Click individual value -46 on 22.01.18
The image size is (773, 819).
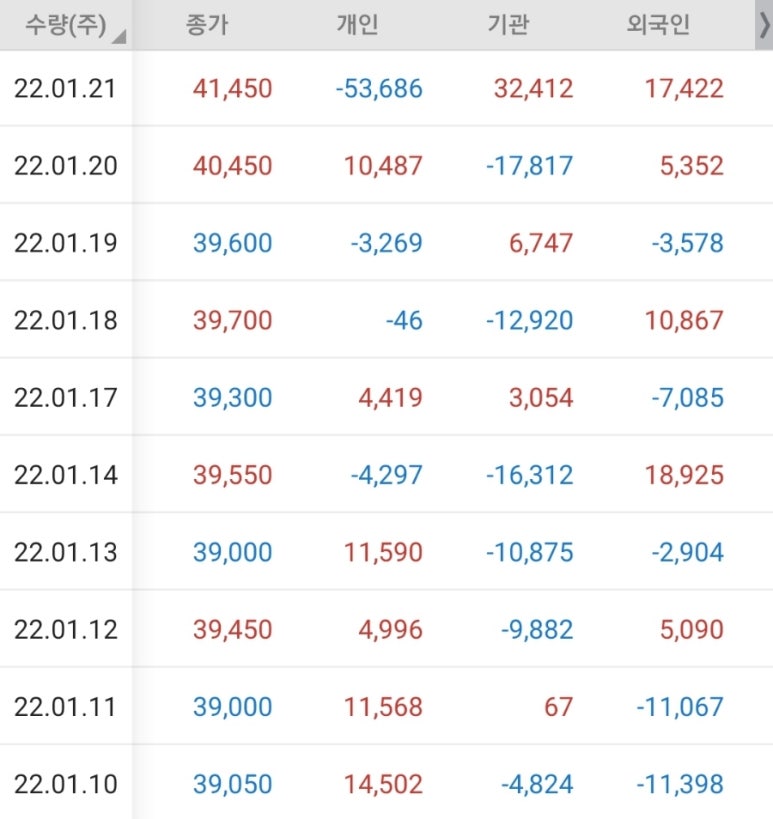[x=404, y=320]
